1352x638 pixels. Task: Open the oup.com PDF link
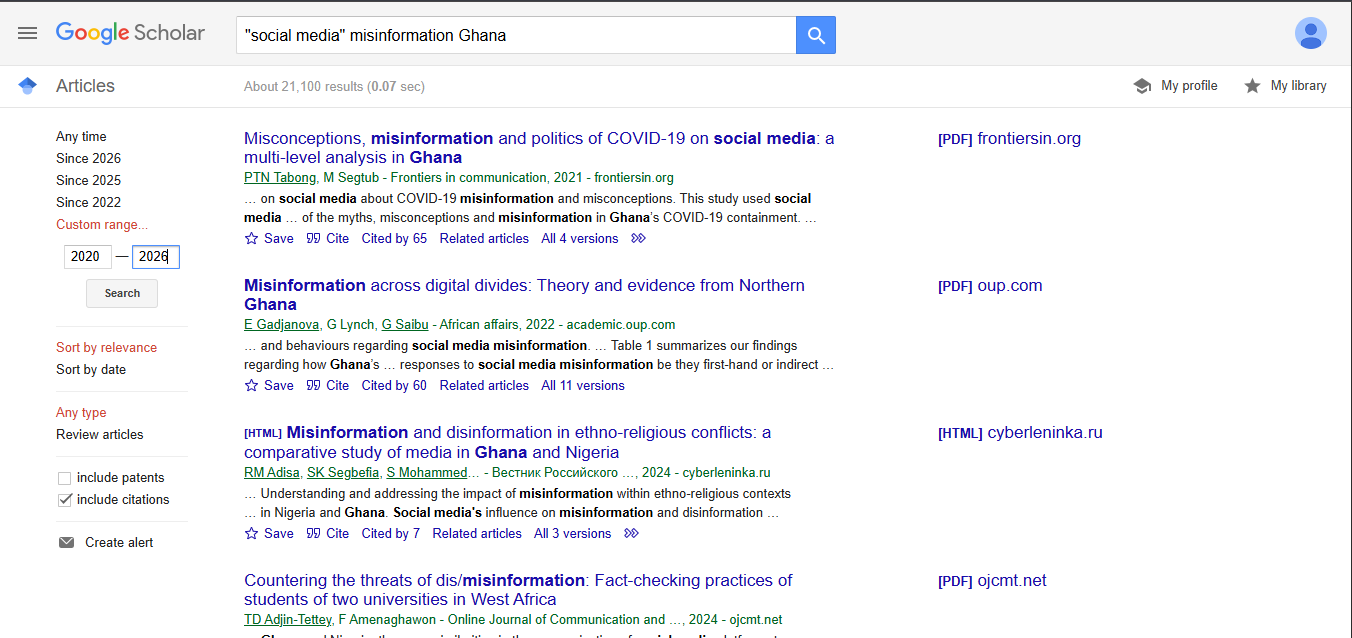click(990, 286)
